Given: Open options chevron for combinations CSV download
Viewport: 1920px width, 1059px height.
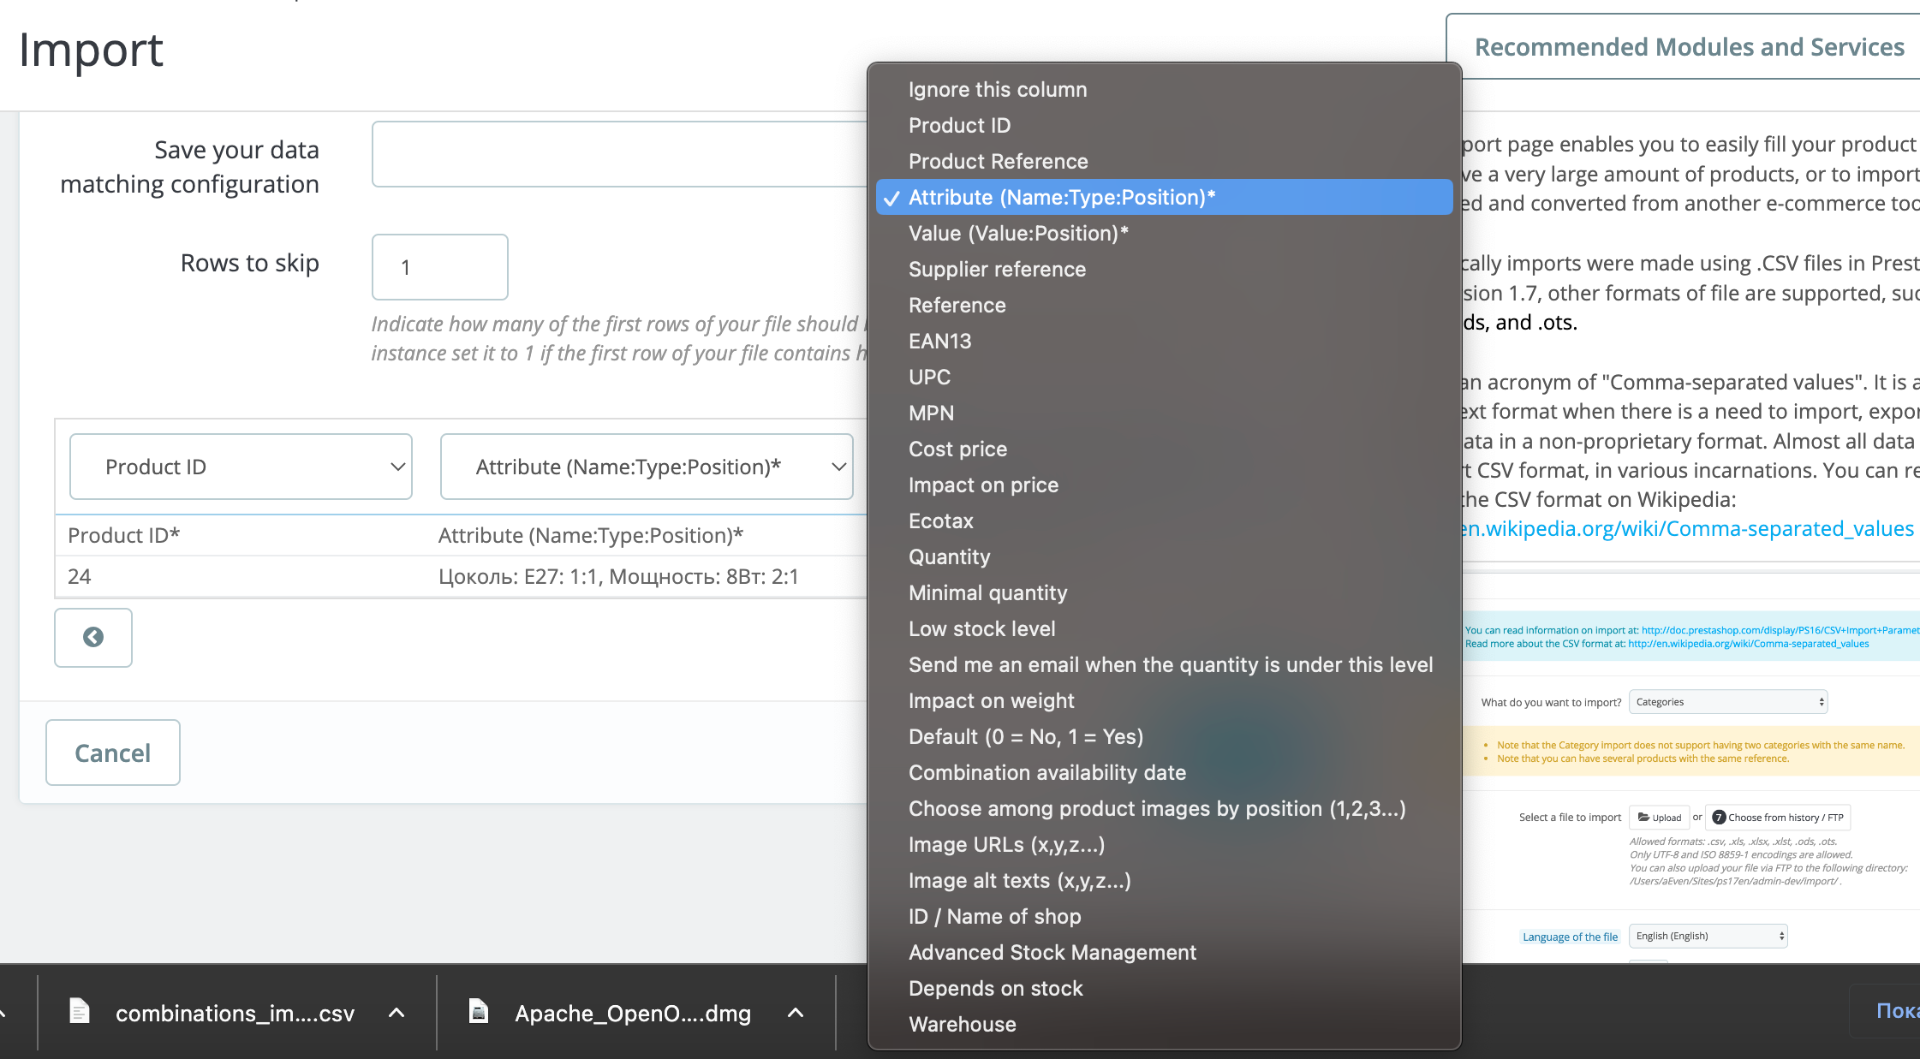Looking at the screenshot, I should (396, 1013).
